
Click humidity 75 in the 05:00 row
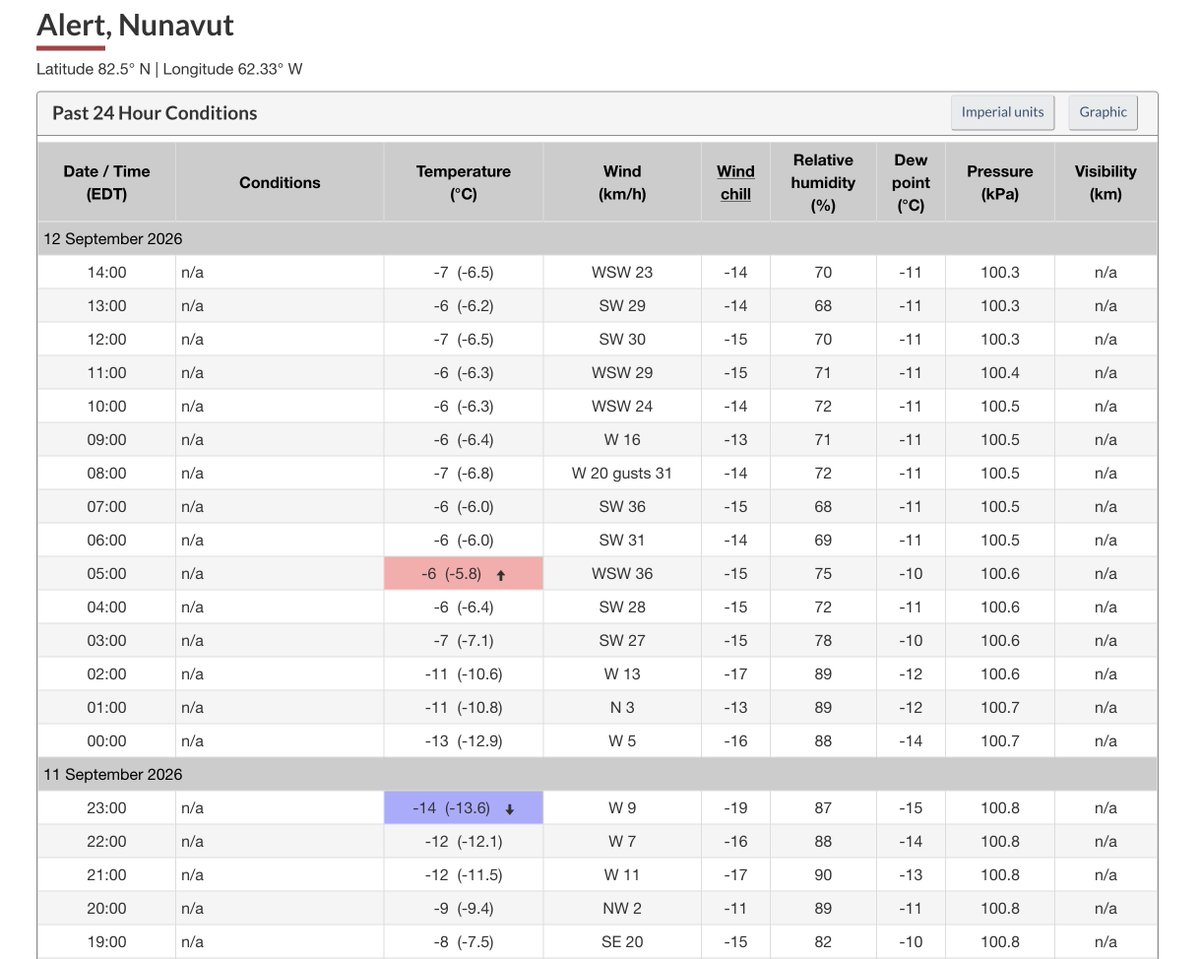823,574
